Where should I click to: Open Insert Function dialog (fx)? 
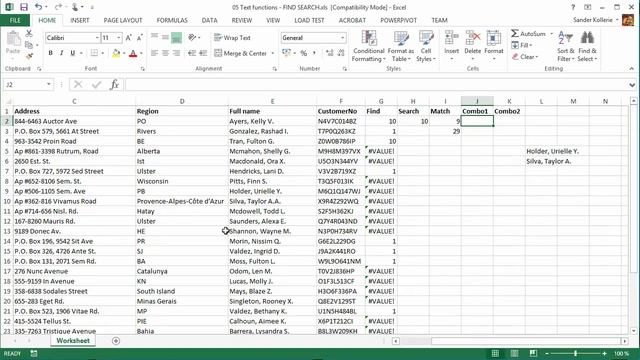click(x=114, y=84)
